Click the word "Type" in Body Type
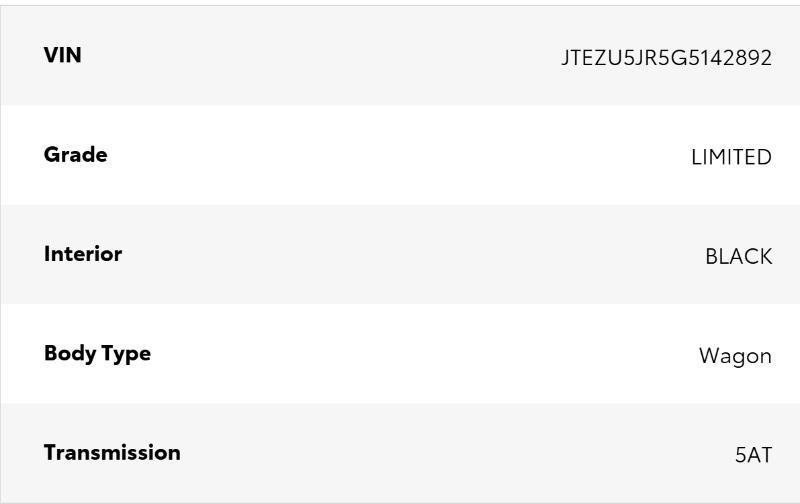Viewport: 800px width, 504px height. tap(125, 354)
